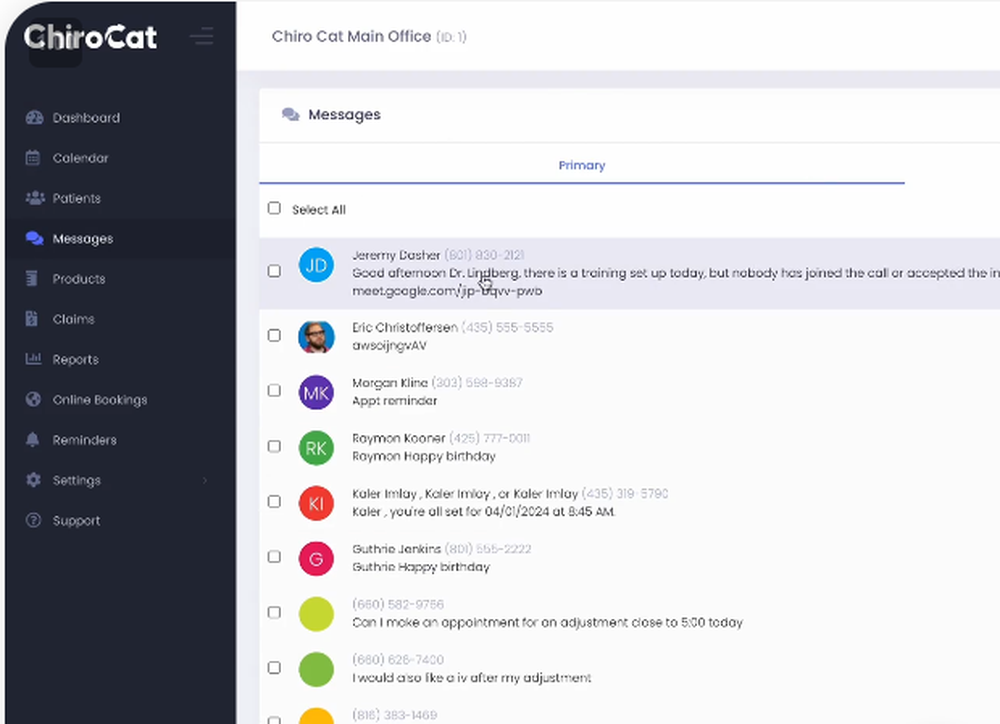Tick the checkbox for Jeremy Dasher message
The image size is (1000, 724).
click(274, 271)
